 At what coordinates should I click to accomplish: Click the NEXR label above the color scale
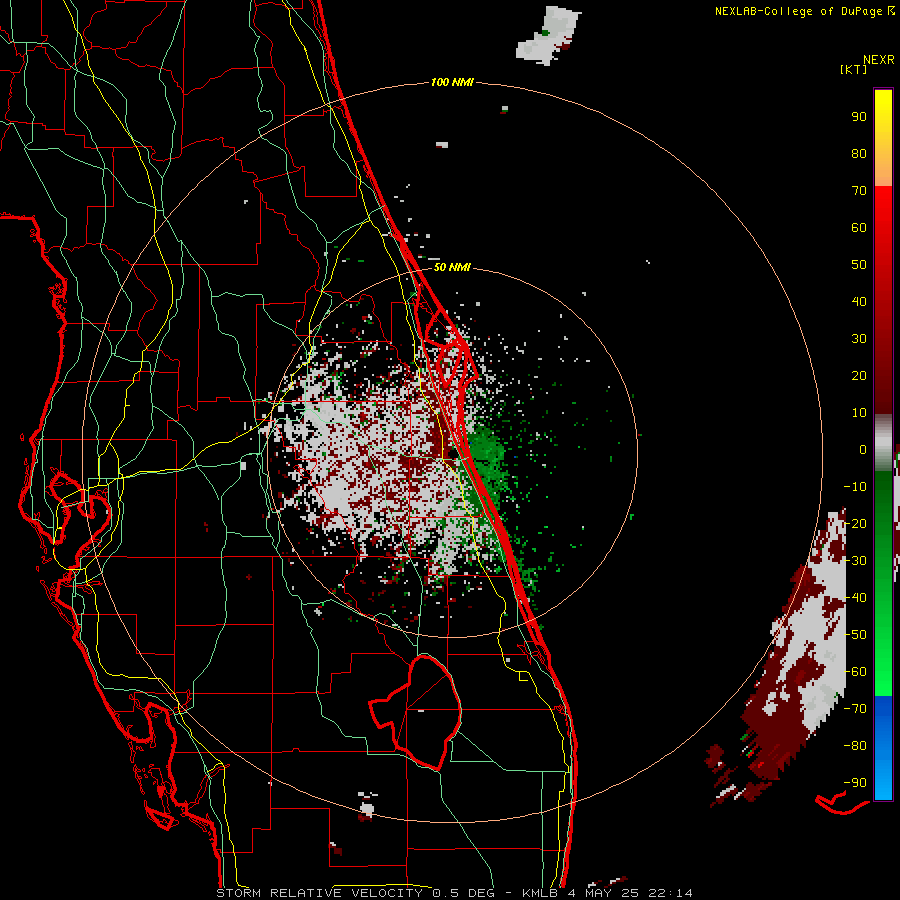click(x=878, y=60)
